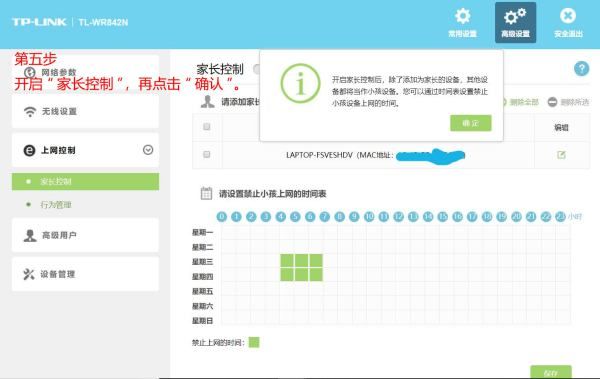This screenshot has height=379, width=600.
Task: Click edit icon for LAPTOP-FSVESHDV row
Action: (x=561, y=155)
